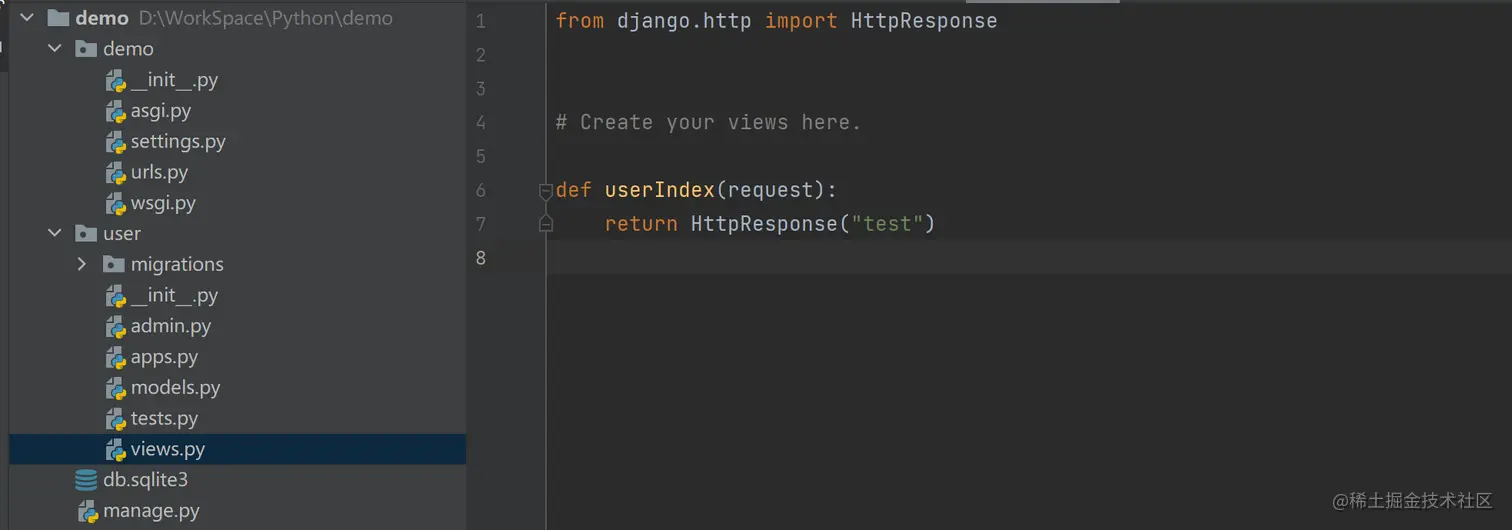1512x530 pixels.
Task: Click project path D:\WorkSpace\Python\demo
Action: coord(266,18)
